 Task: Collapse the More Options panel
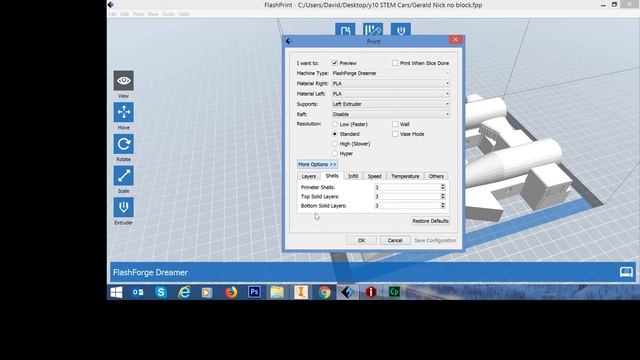pyautogui.click(x=317, y=164)
